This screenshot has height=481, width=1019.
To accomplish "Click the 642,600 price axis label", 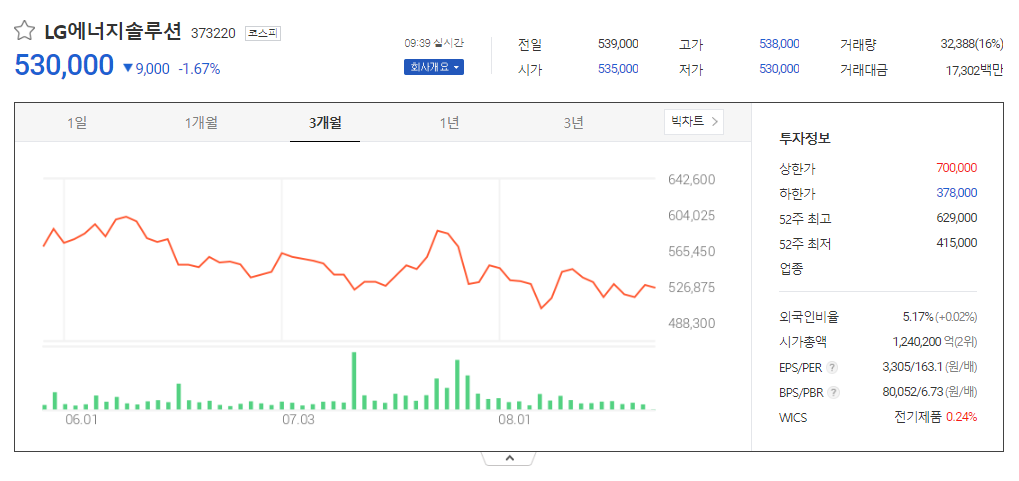I will tap(691, 179).
